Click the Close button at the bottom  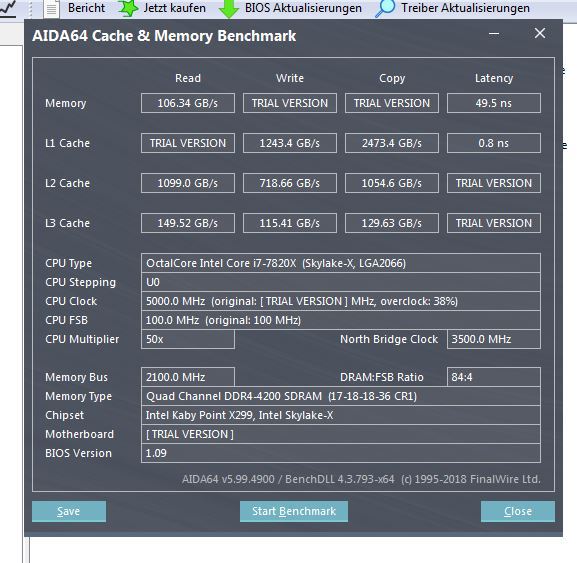tap(518, 511)
